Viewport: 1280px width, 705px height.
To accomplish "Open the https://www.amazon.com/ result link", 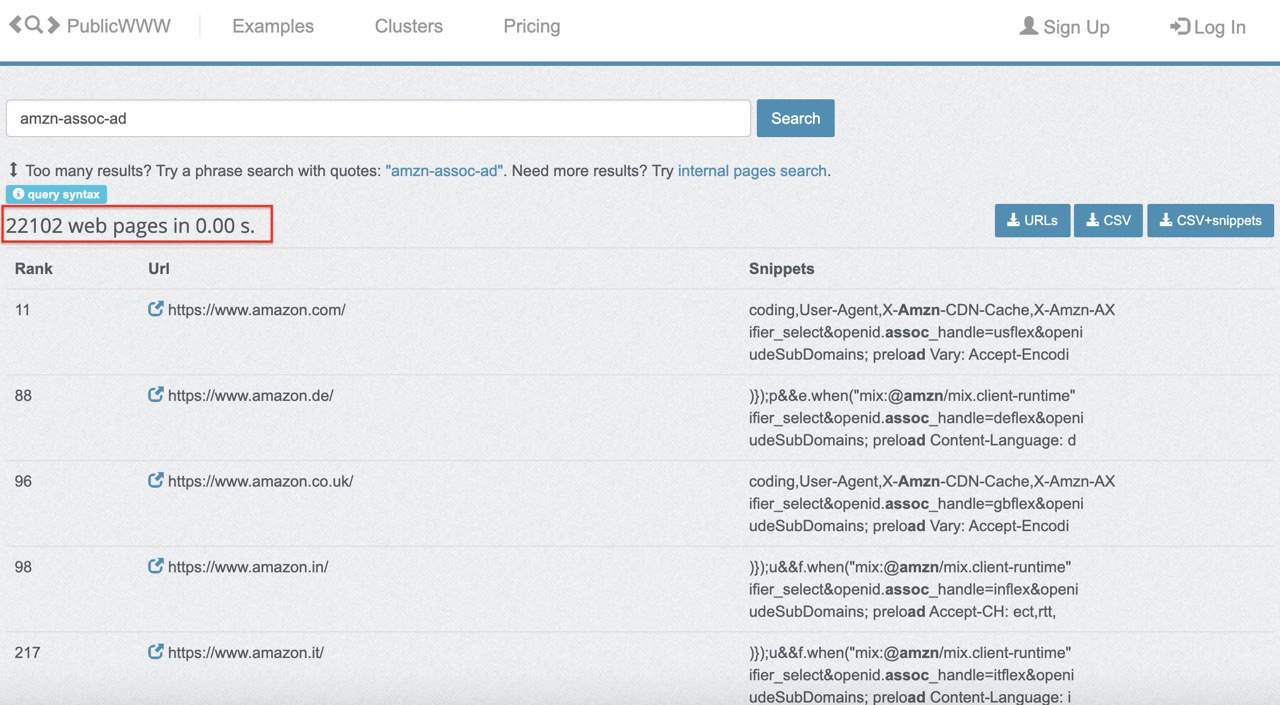I will 257,310.
